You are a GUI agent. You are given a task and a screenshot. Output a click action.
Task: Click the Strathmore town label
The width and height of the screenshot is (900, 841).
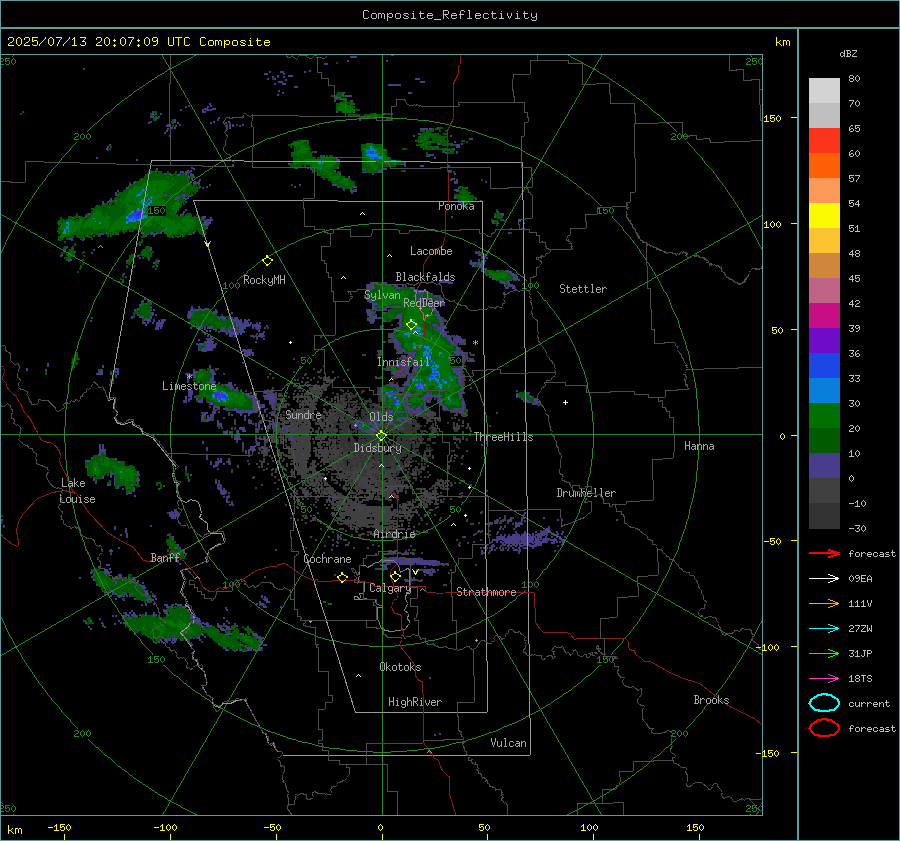486,592
